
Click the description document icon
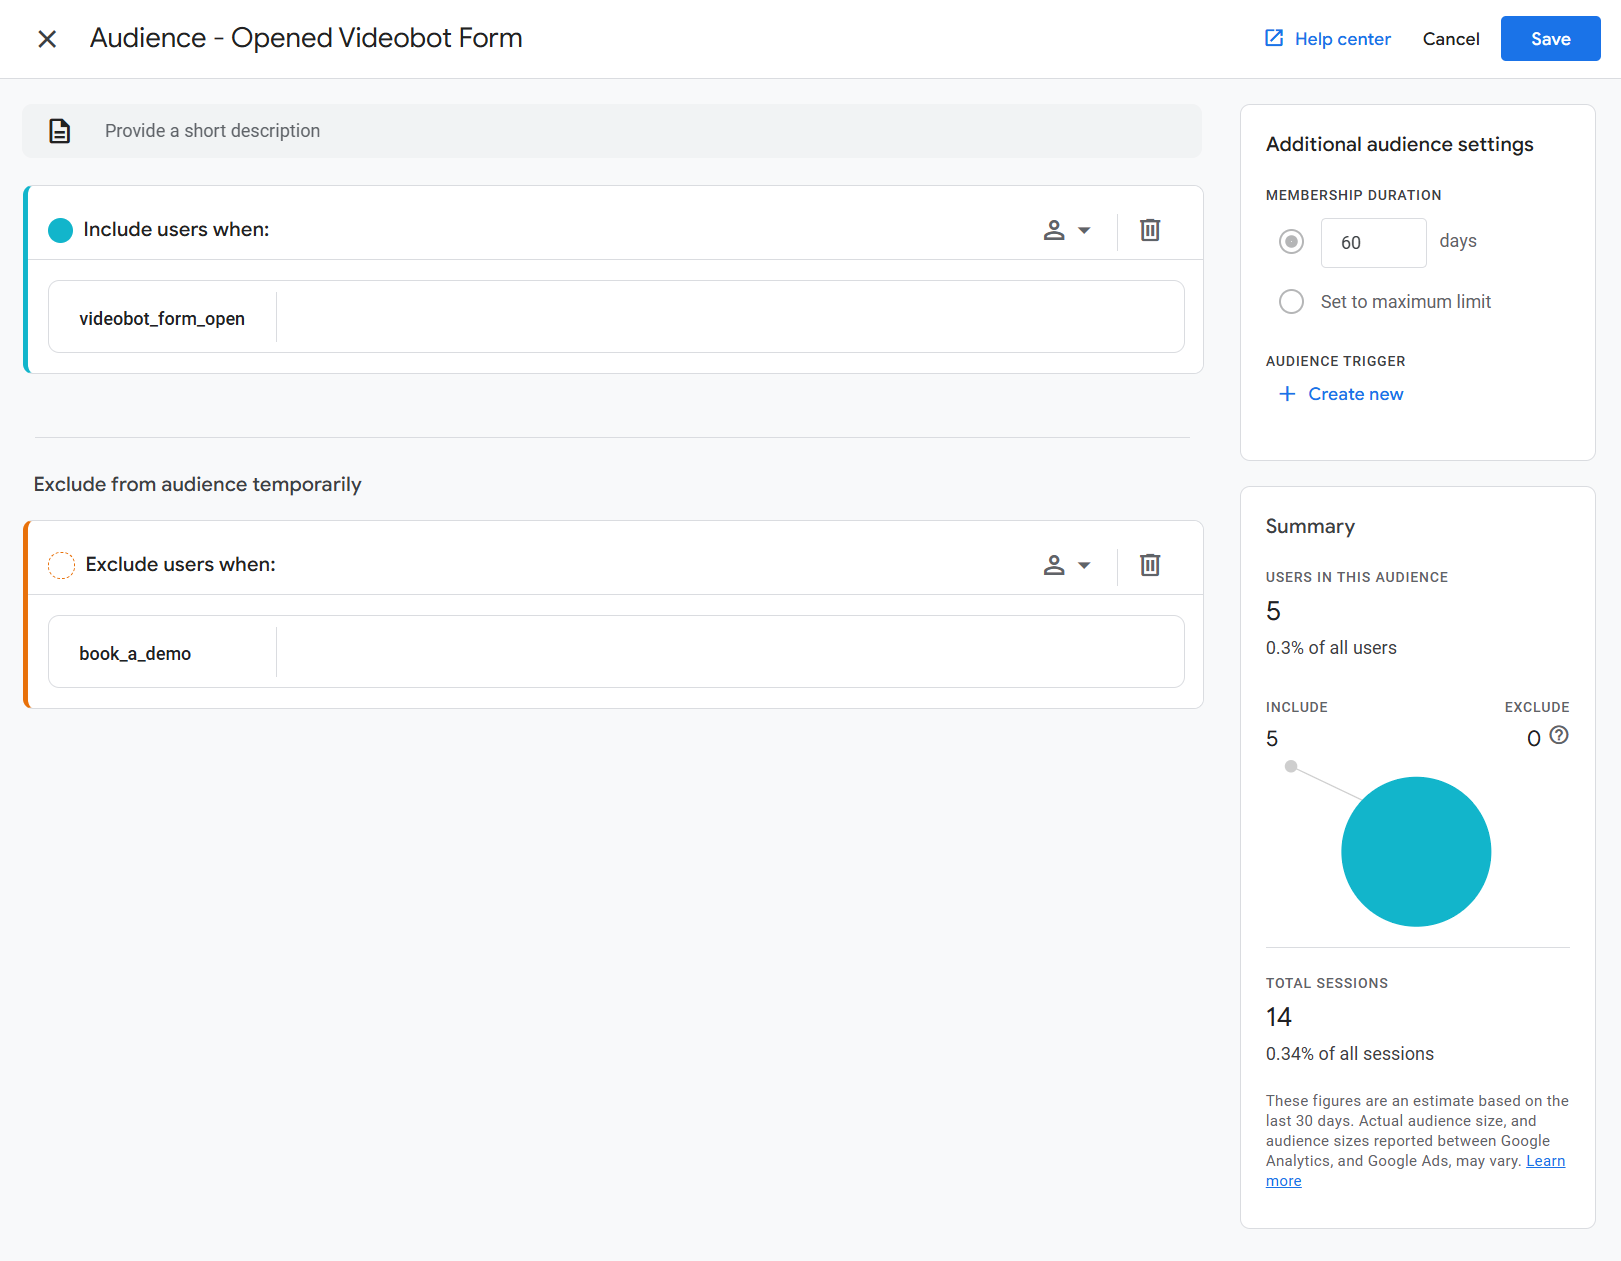[60, 131]
